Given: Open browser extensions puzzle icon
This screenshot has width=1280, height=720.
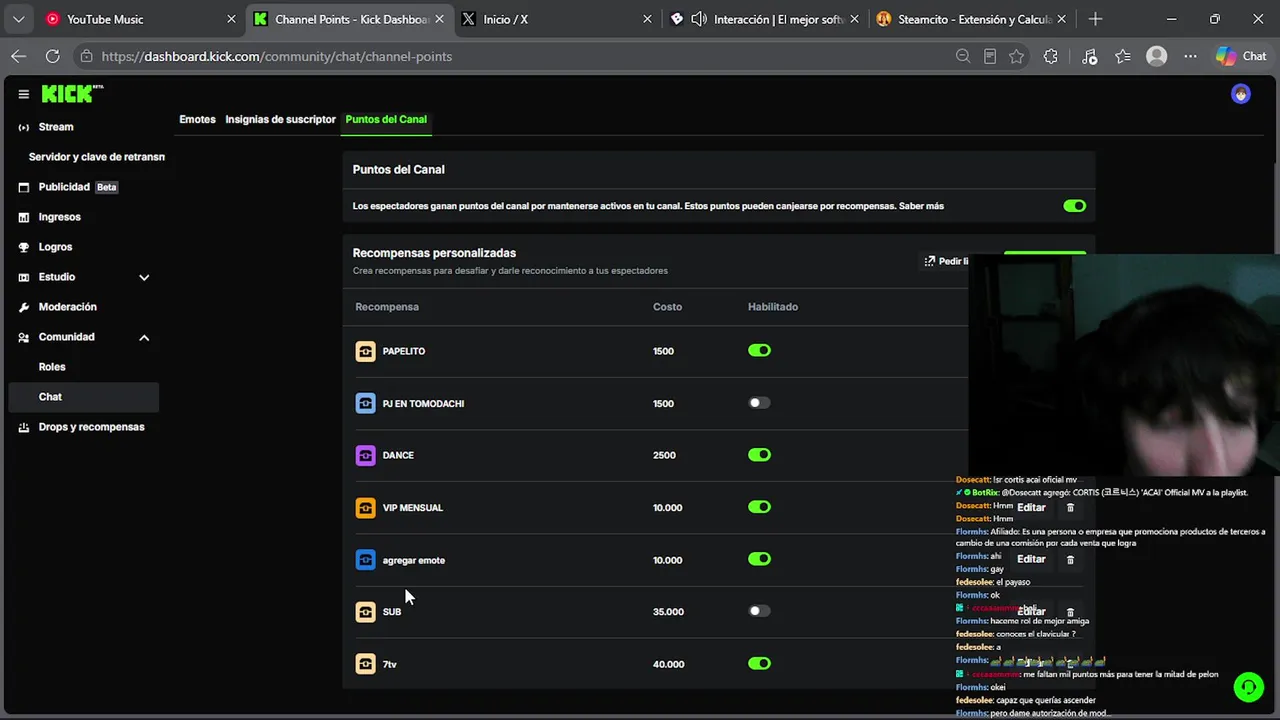Looking at the screenshot, I should (x=1050, y=56).
